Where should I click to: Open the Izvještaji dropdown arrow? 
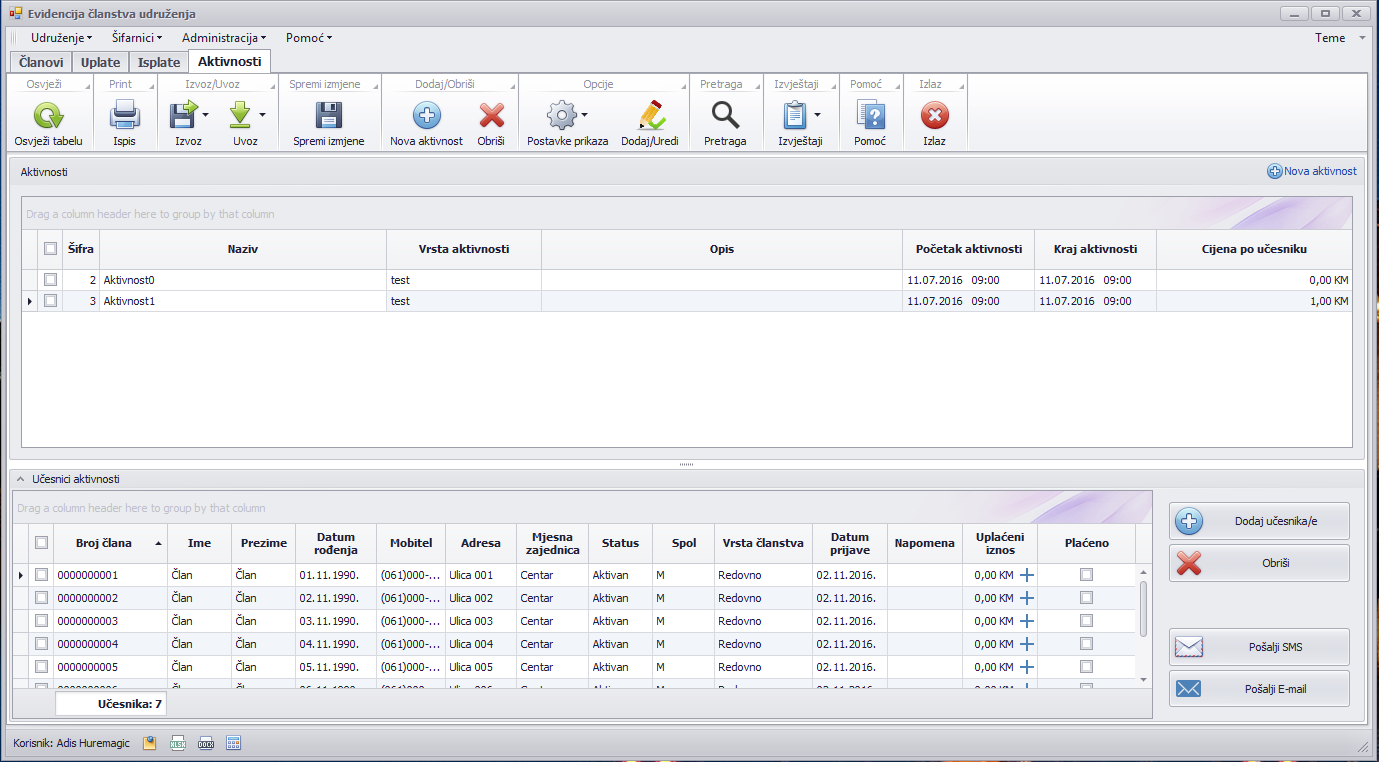click(x=817, y=116)
